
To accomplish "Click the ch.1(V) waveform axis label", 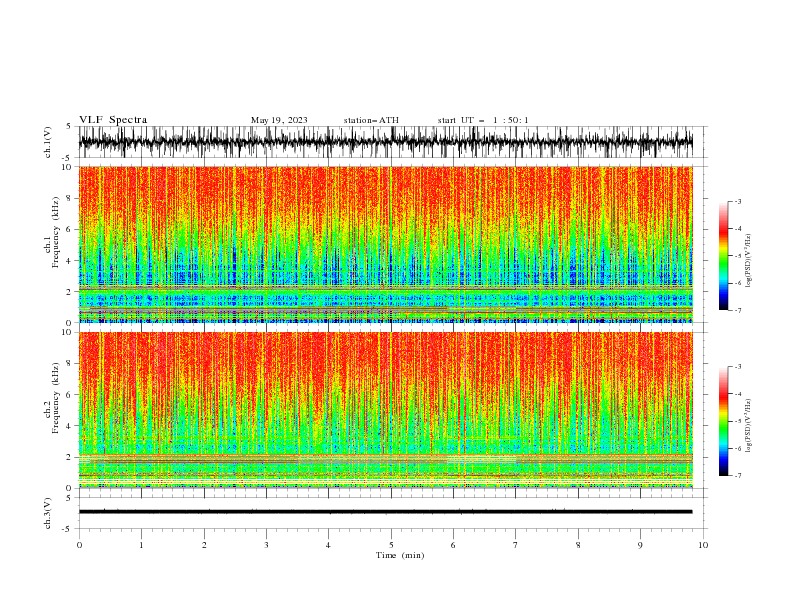I will pyautogui.click(x=48, y=142).
